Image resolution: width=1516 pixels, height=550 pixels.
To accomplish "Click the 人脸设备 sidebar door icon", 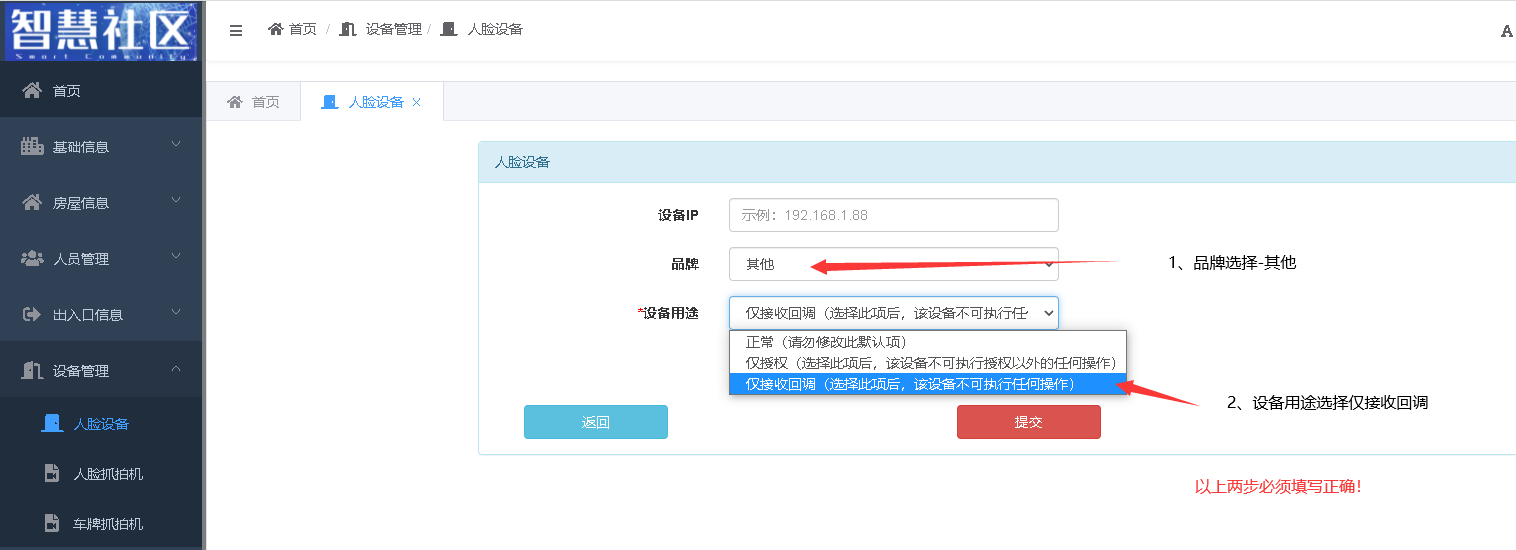I will click(52, 424).
